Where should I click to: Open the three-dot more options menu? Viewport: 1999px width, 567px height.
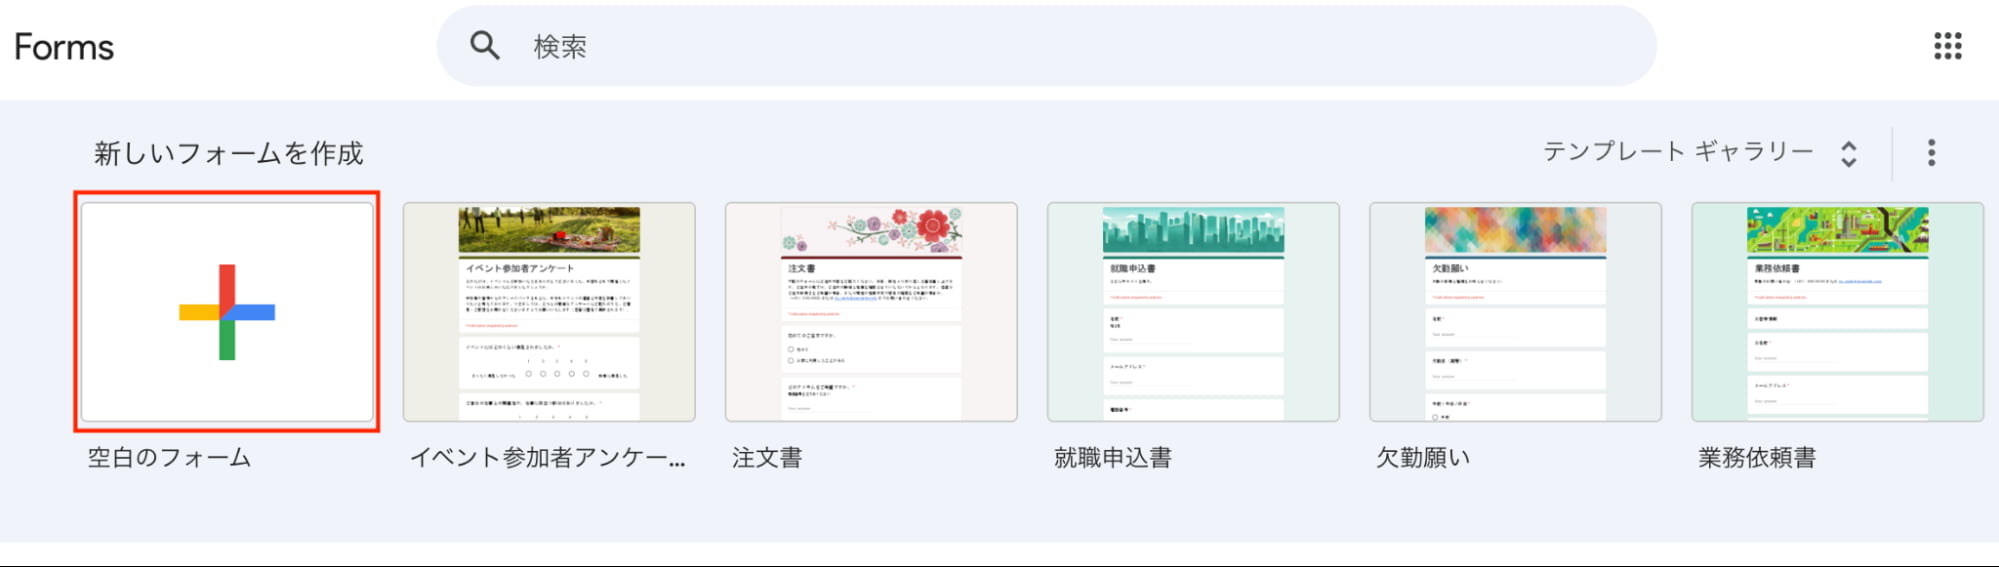(1931, 153)
